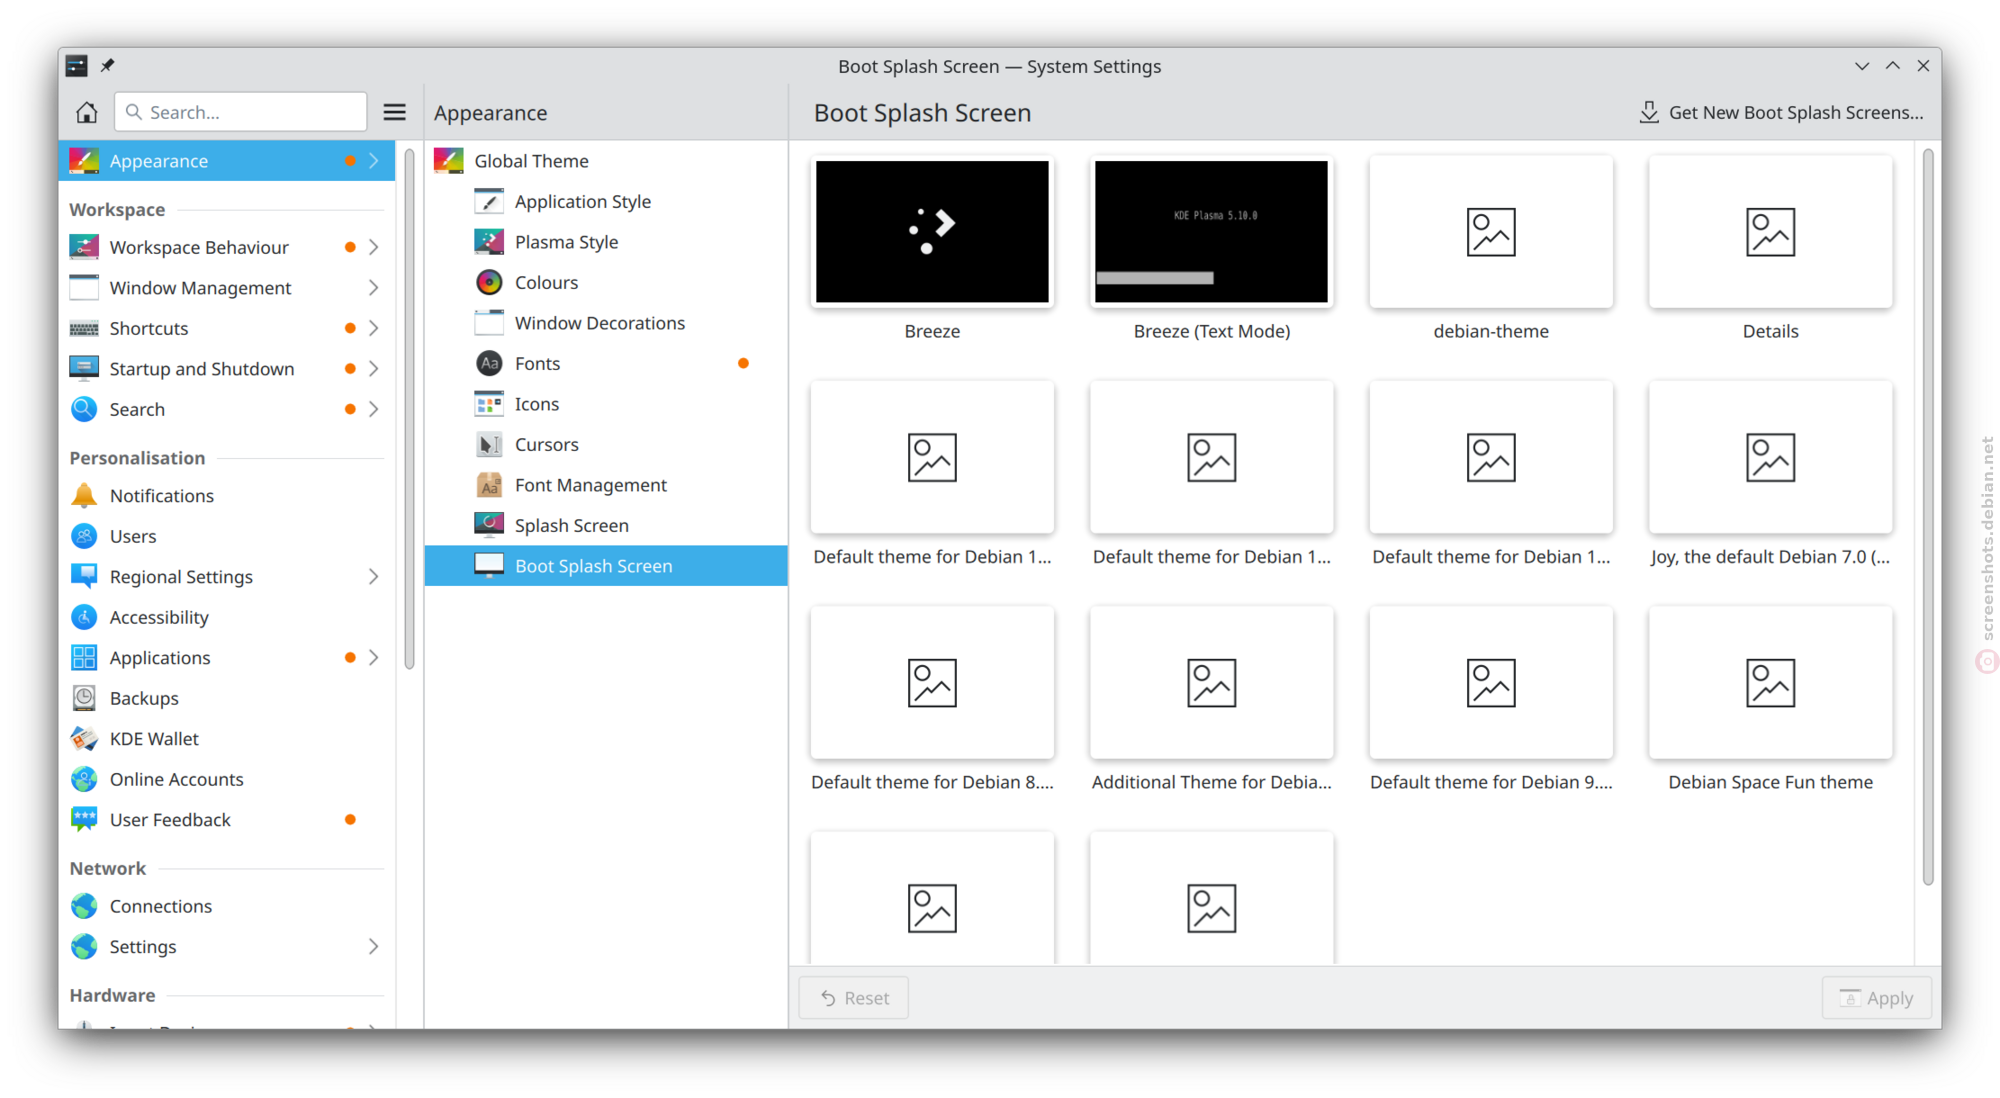Image resolution: width=2000 pixels, height=1098 pixels.
Task: Click the Search input field
Action: [x=241, y=112]
